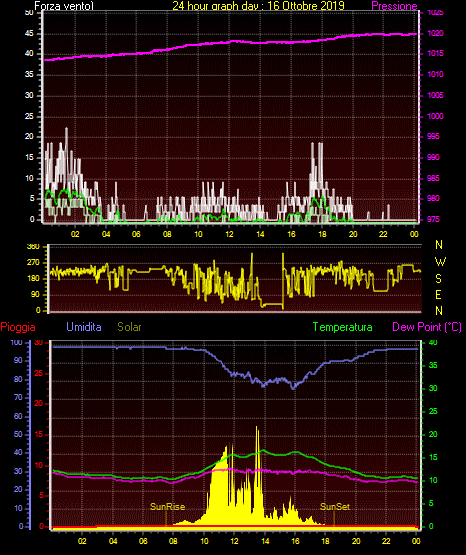
Task: Click pressure axis value 1020
Action: point(435,33)
